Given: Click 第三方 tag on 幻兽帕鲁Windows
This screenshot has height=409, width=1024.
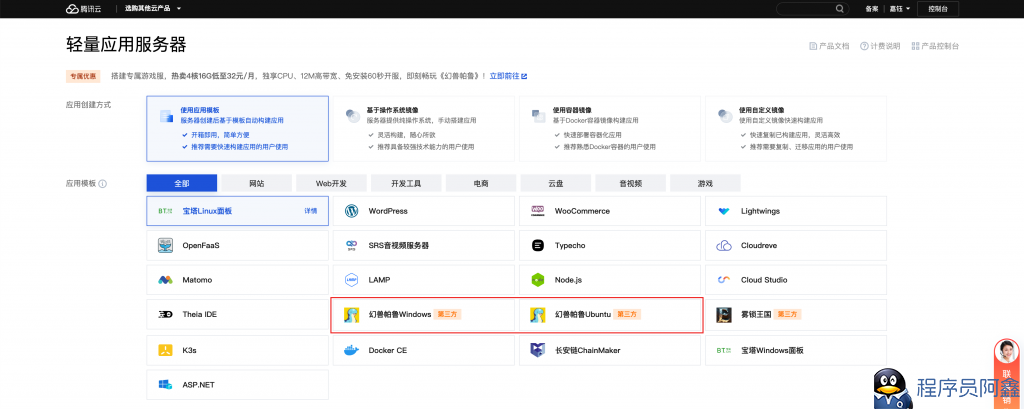Looking at the screenshot, I should pyautogui.click(x=449, y=314).
